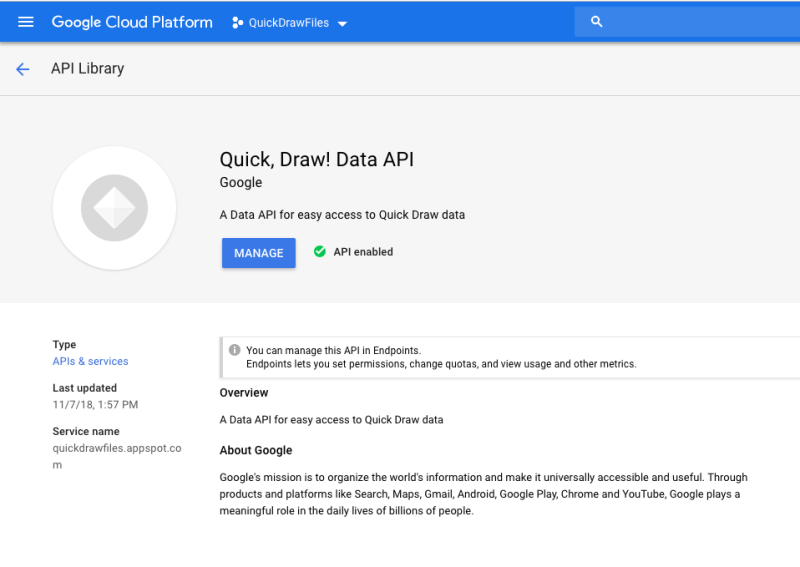The height and width of the screenshot is (567, 800).
Task: Click the Overview heading
Action: (244, 392)
